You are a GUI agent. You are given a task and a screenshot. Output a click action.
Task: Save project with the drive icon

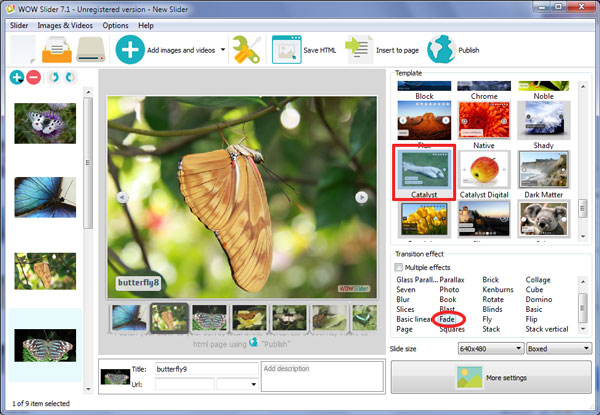point(91,50)
